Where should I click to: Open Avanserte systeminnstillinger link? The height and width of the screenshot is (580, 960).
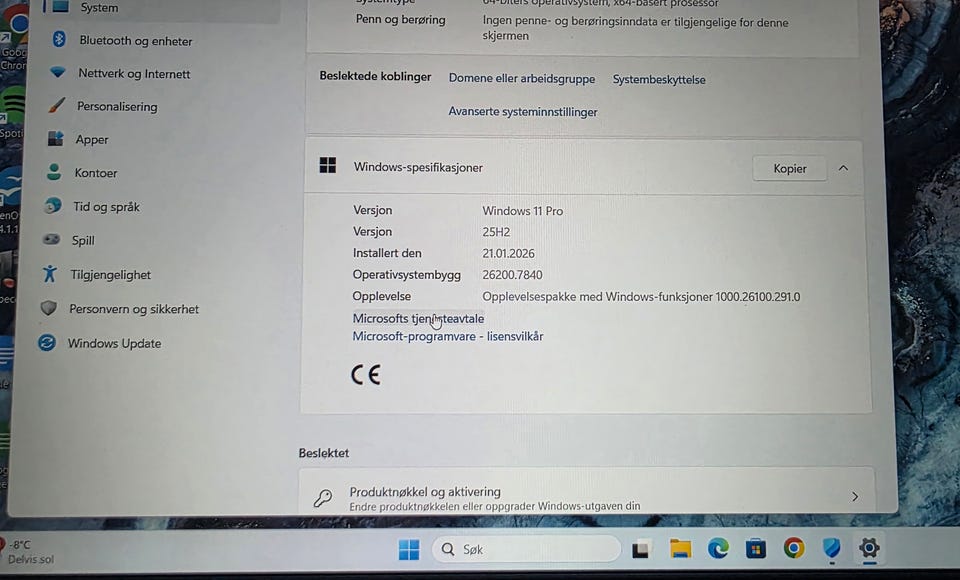[523, 111]
